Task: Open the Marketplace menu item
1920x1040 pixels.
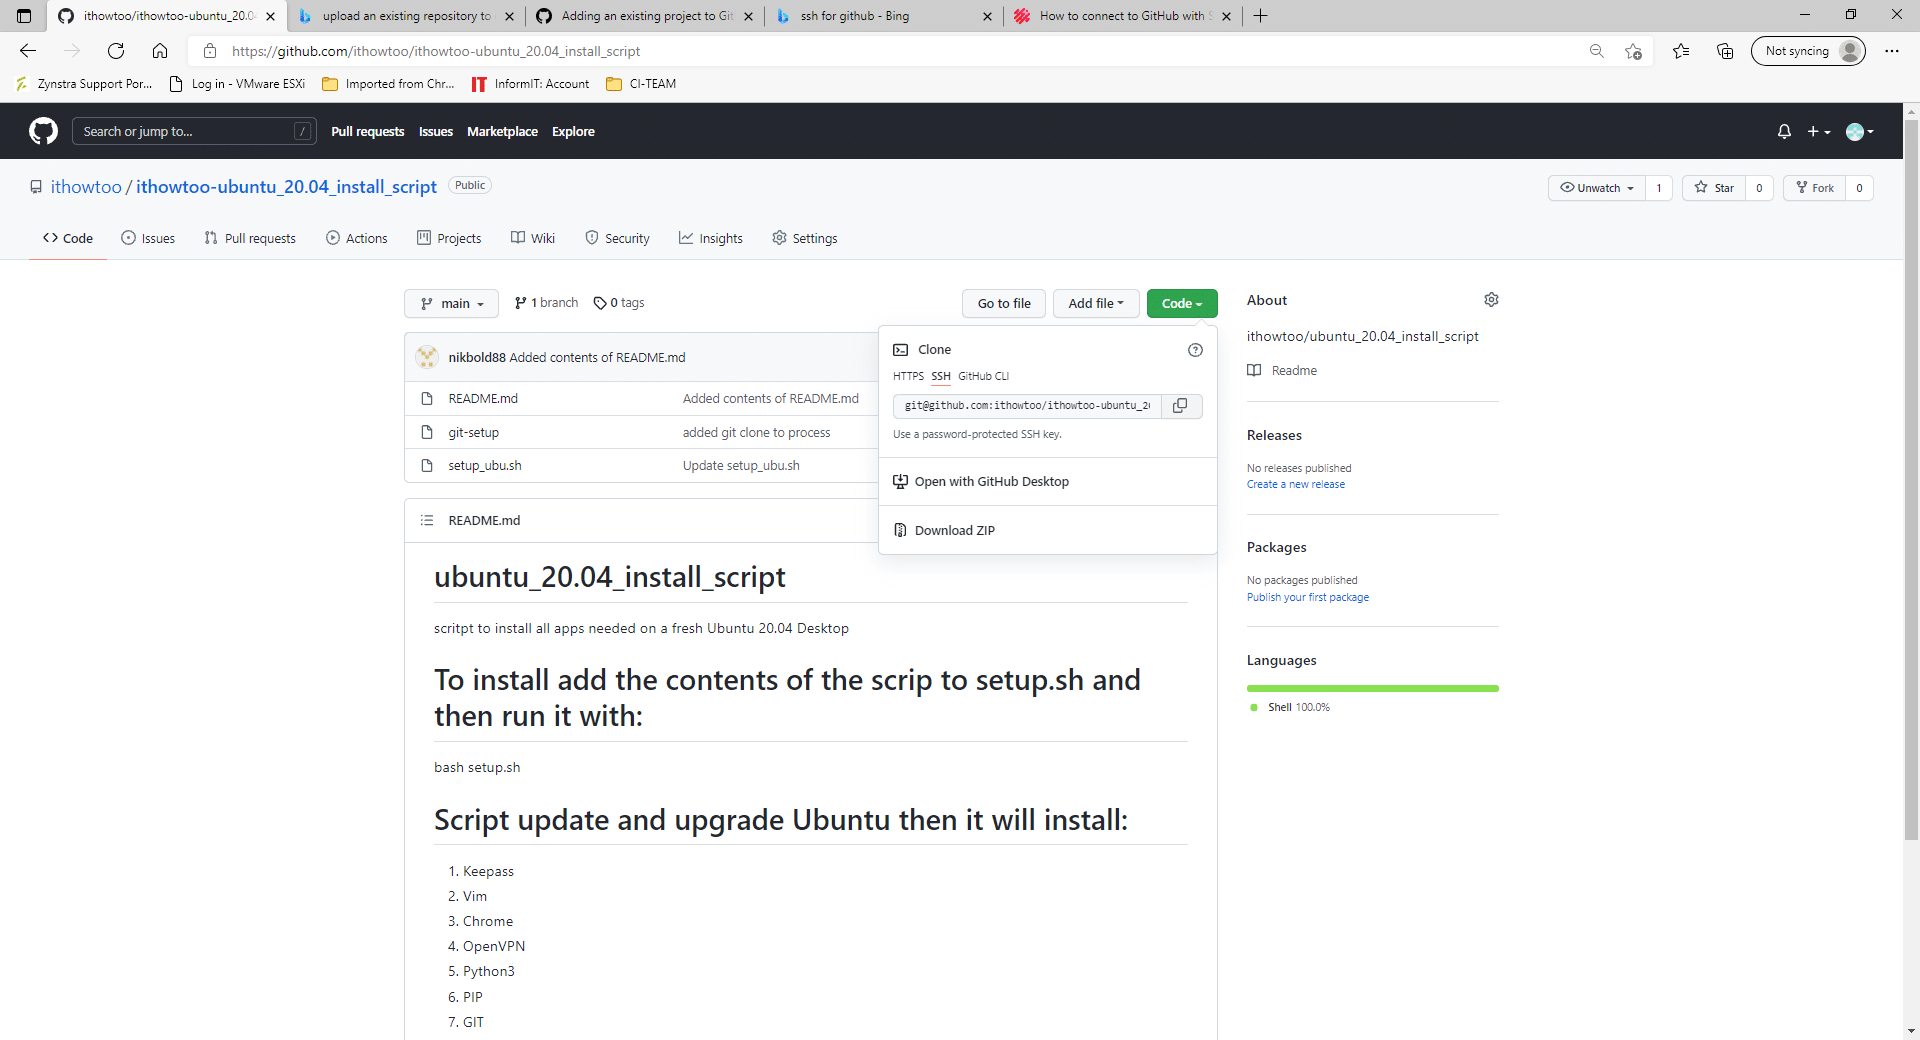Action: click(502, 131)
